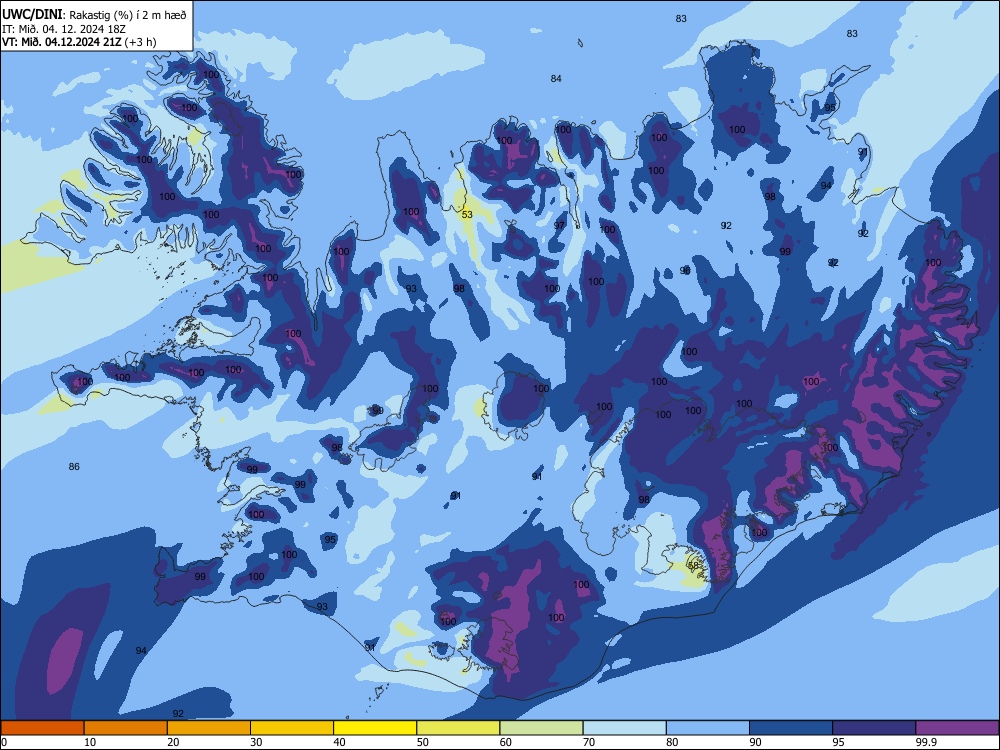1000x750 pixels.
Task: Click the 60–70 light green legend swatch
Action: click(x=541, y=728)
